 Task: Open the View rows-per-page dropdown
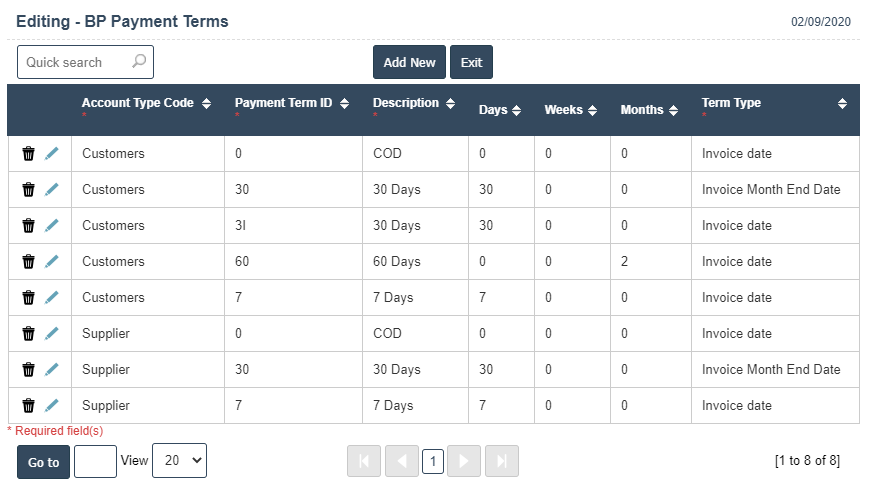coord(179,461)
